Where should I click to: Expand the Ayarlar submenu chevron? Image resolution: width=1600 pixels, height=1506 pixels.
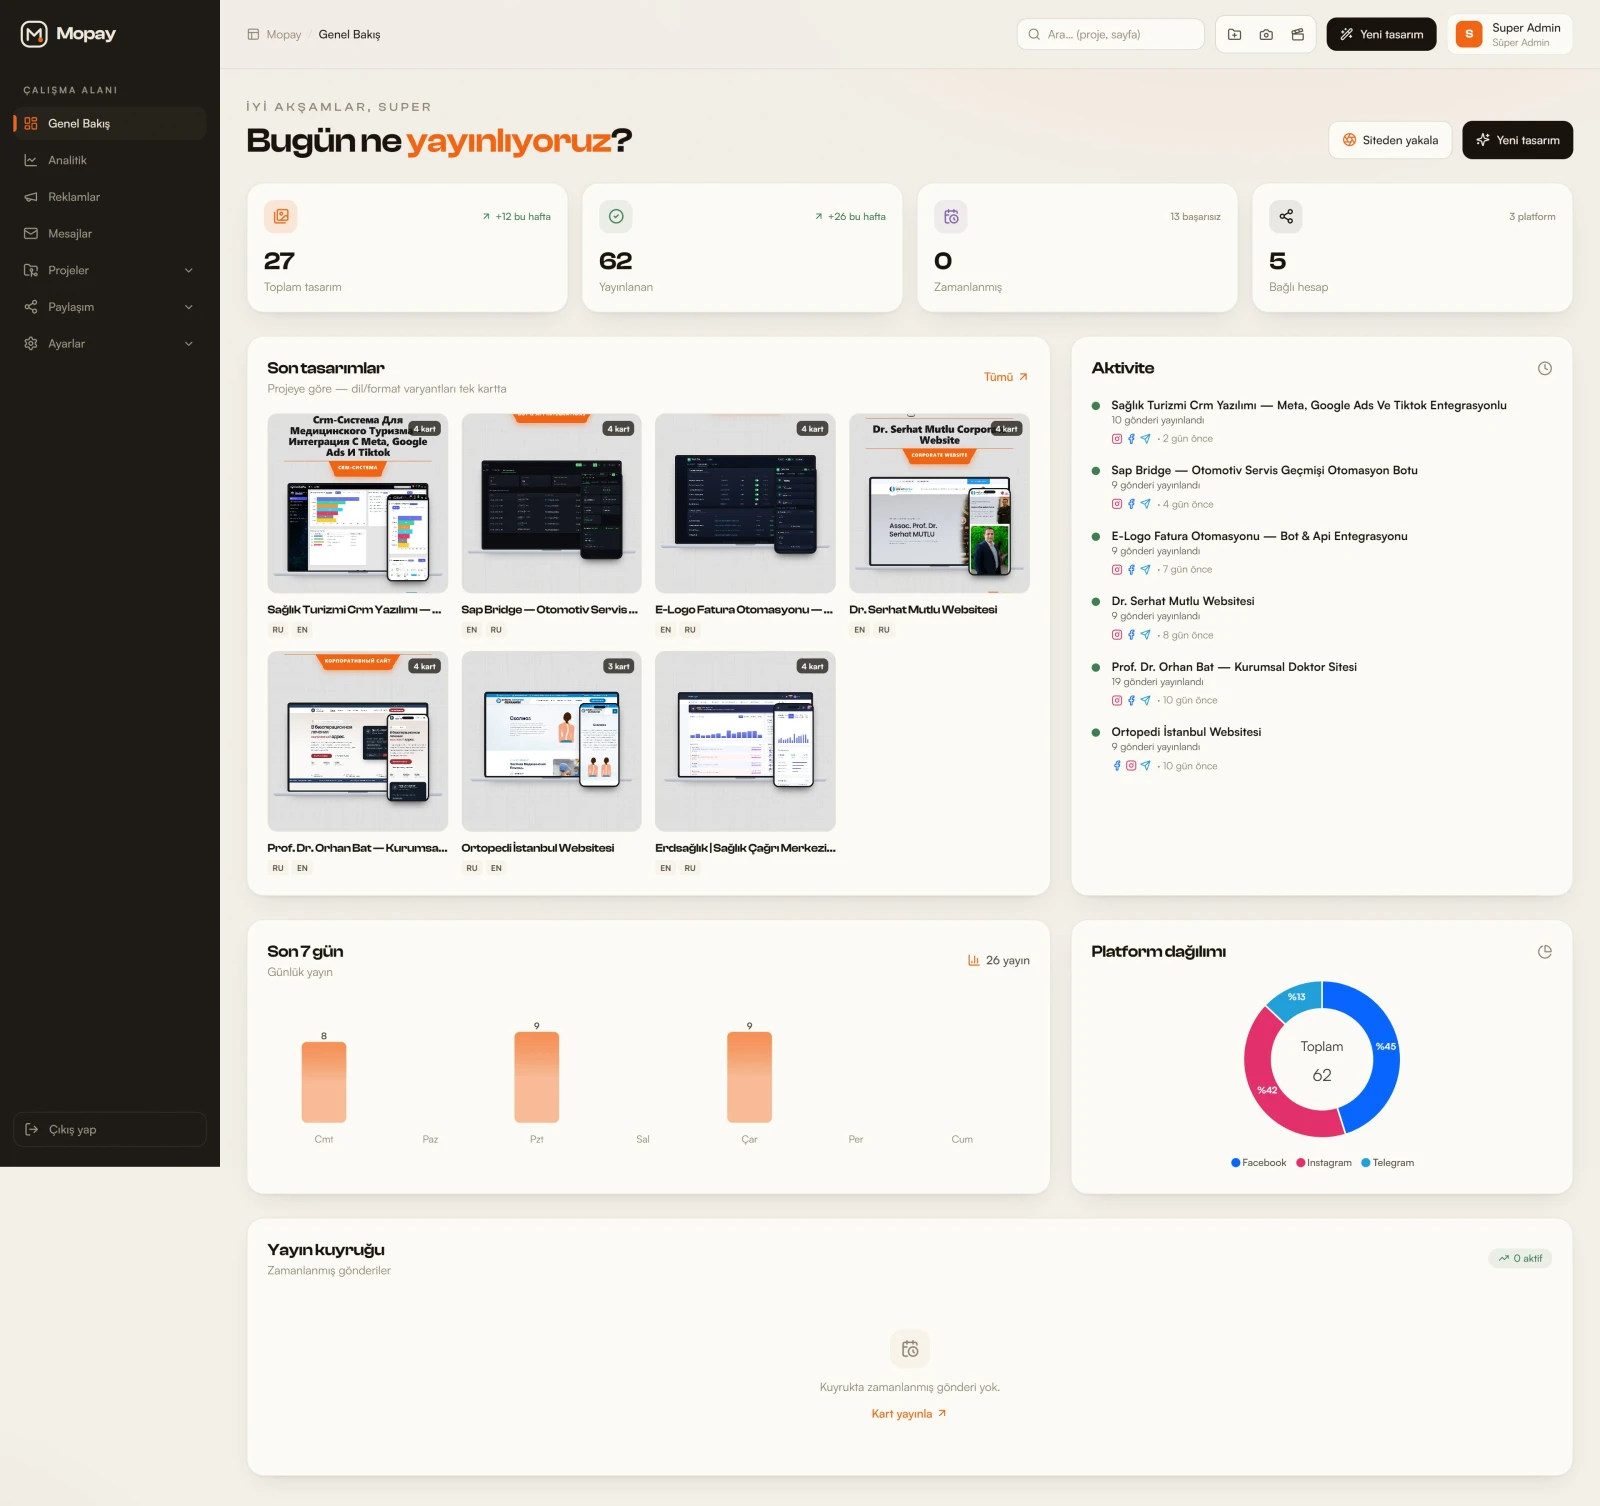[x=189, y=344]
